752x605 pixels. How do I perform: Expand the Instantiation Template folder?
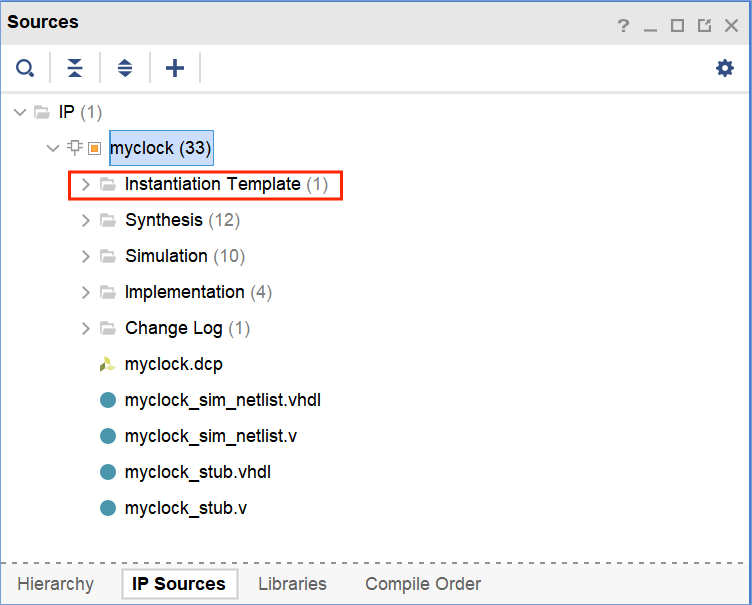tap(85, 184)
